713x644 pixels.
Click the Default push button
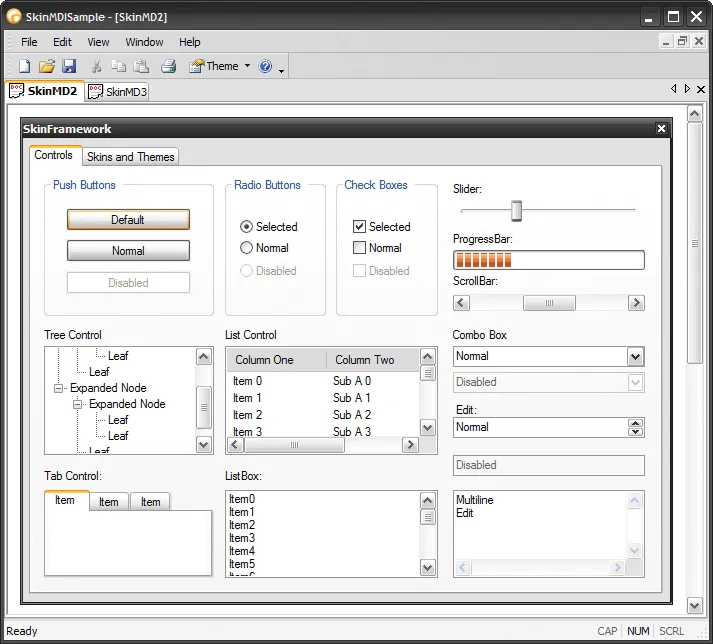128,220
